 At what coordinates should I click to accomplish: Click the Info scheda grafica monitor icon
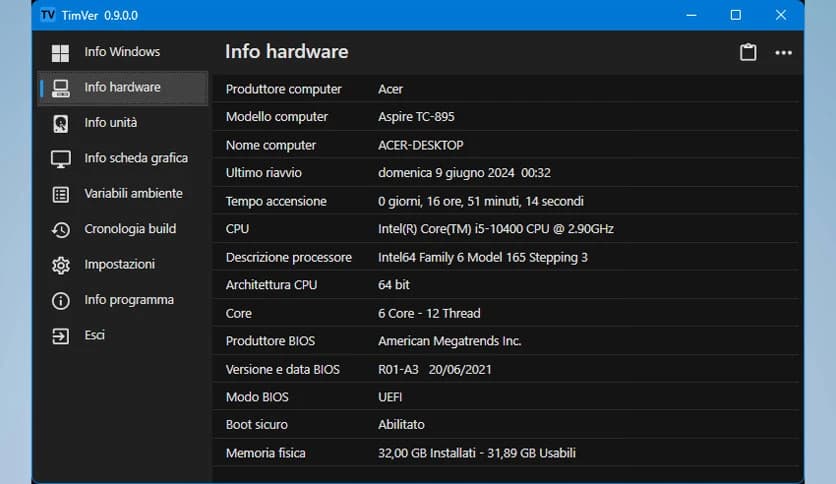[60, 159]
